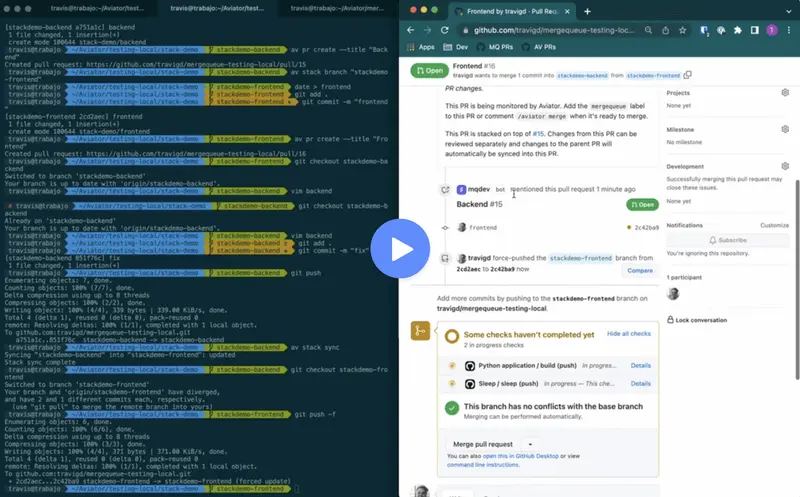This screenshot has height=497, width=800.
Task: Click the orange merge status icon
Action: [420, 331]
